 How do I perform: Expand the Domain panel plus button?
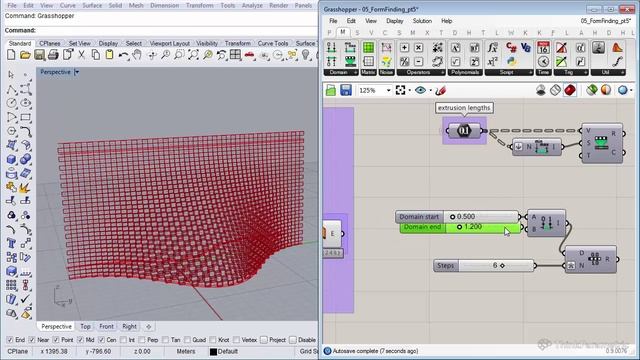coord(355,72)
